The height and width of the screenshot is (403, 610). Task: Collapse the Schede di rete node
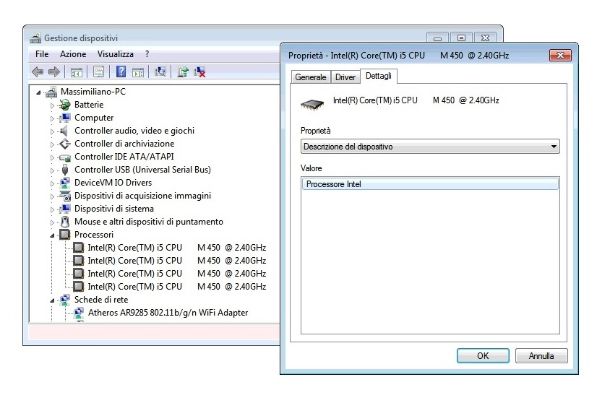(x=52, y=300)
